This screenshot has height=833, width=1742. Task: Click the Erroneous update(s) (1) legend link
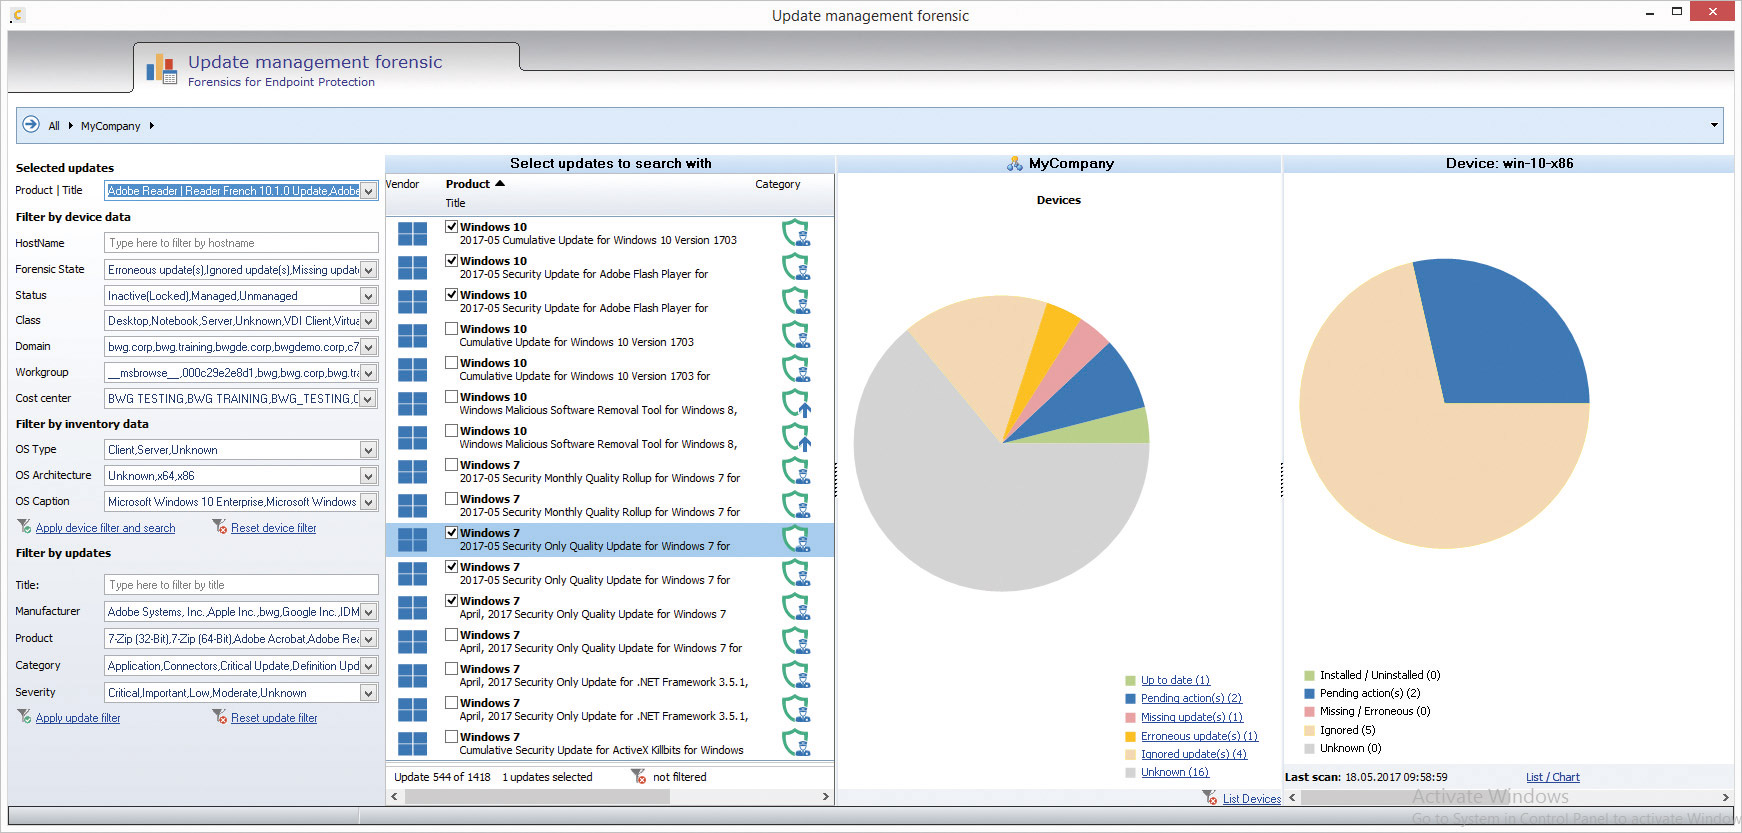click(x=1199, y=736)
